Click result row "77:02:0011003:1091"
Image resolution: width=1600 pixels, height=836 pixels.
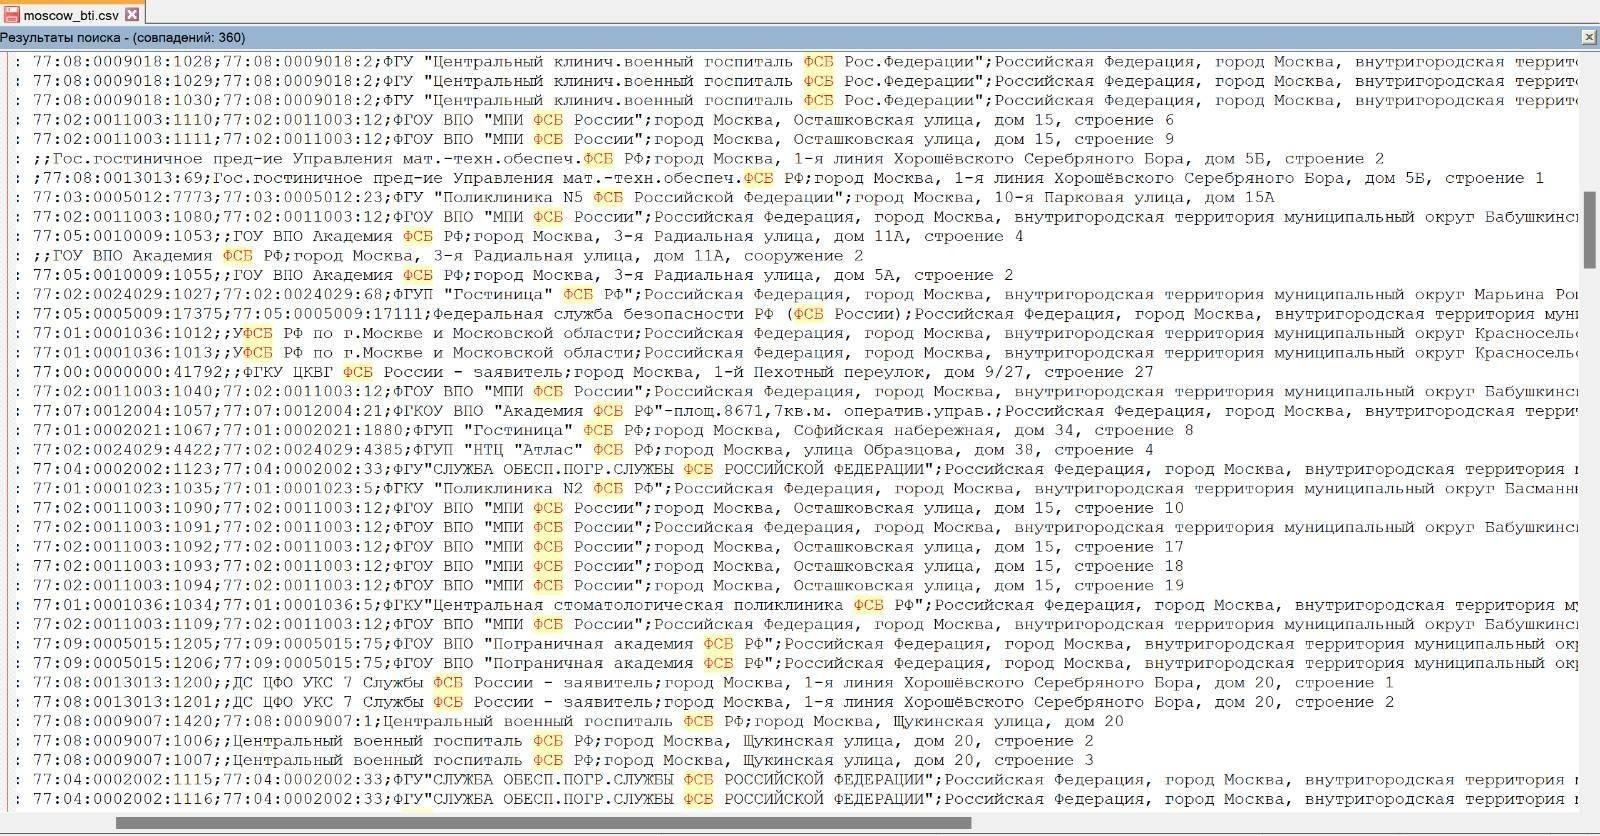point(796,528)
